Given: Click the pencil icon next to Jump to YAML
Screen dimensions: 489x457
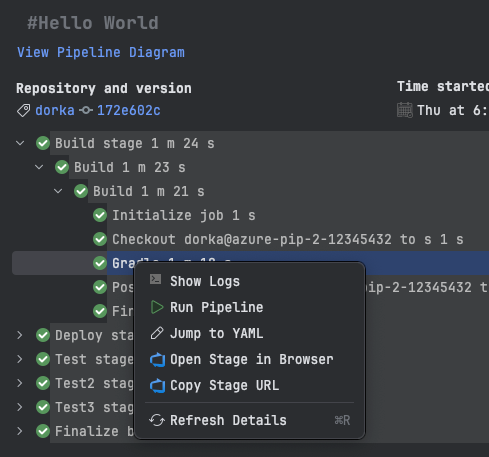Looking at the screenshot, I should pos(157,333).
